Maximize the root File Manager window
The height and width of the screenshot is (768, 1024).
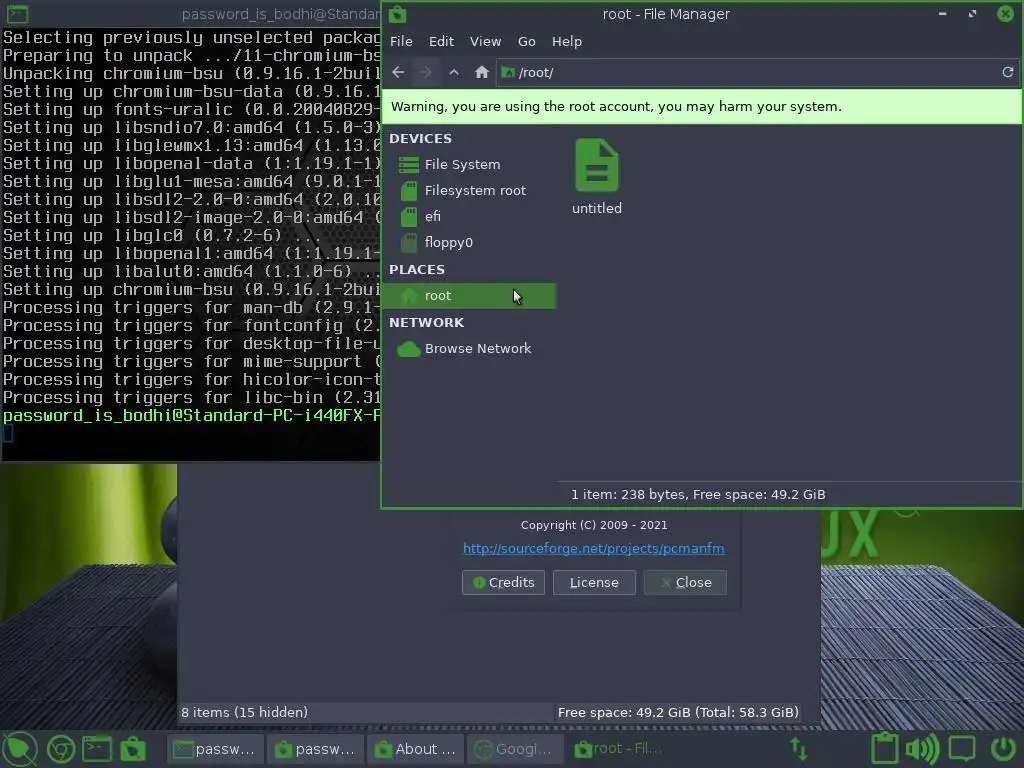pyautogui.click(x=972, y=14)
